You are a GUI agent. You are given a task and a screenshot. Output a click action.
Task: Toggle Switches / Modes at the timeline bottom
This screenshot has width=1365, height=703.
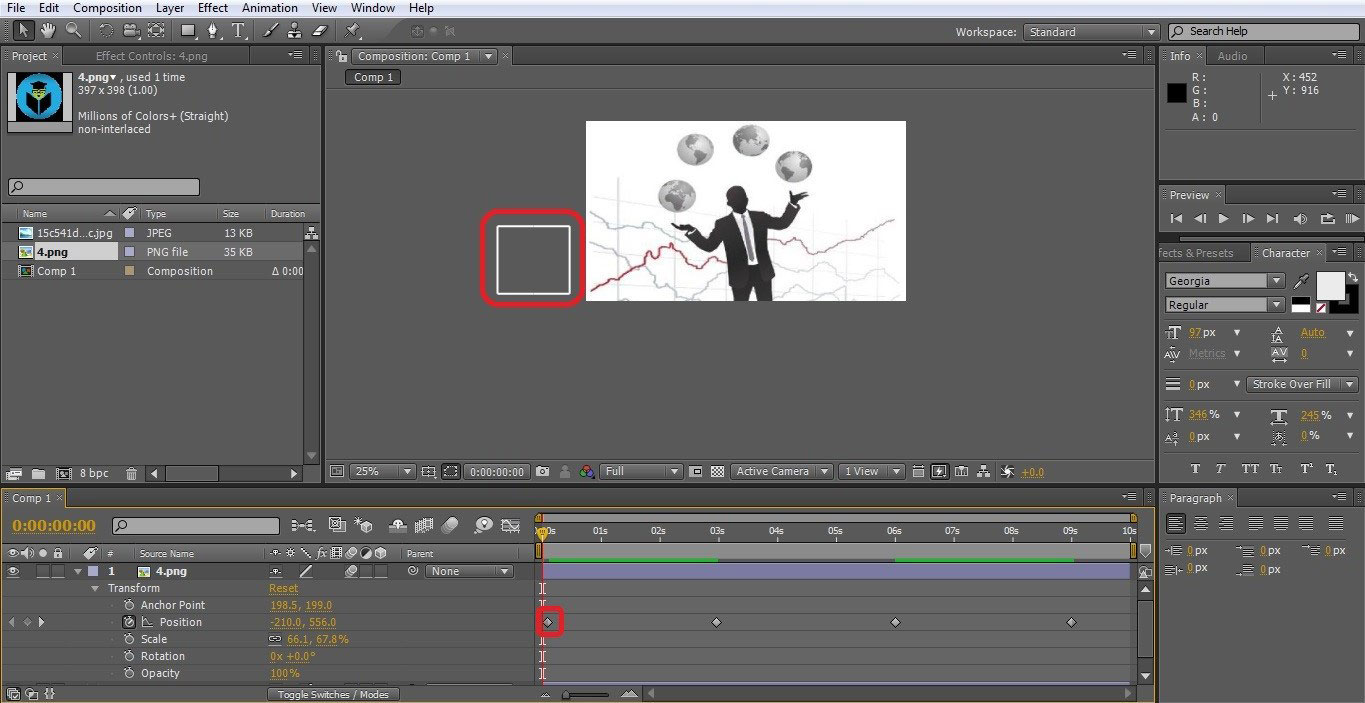pos(334,693)
